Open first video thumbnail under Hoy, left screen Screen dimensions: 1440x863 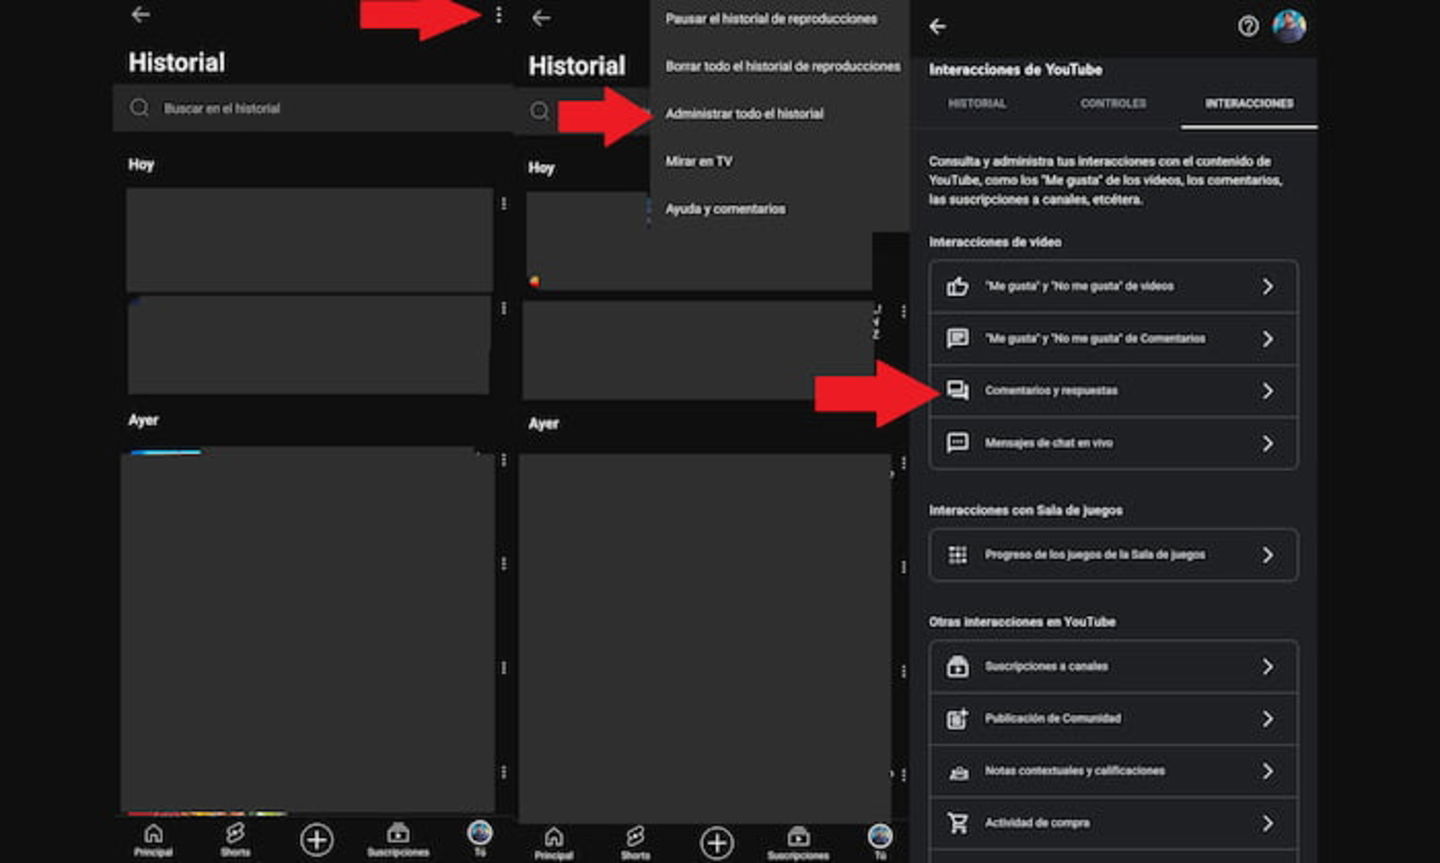pos(309,240)
